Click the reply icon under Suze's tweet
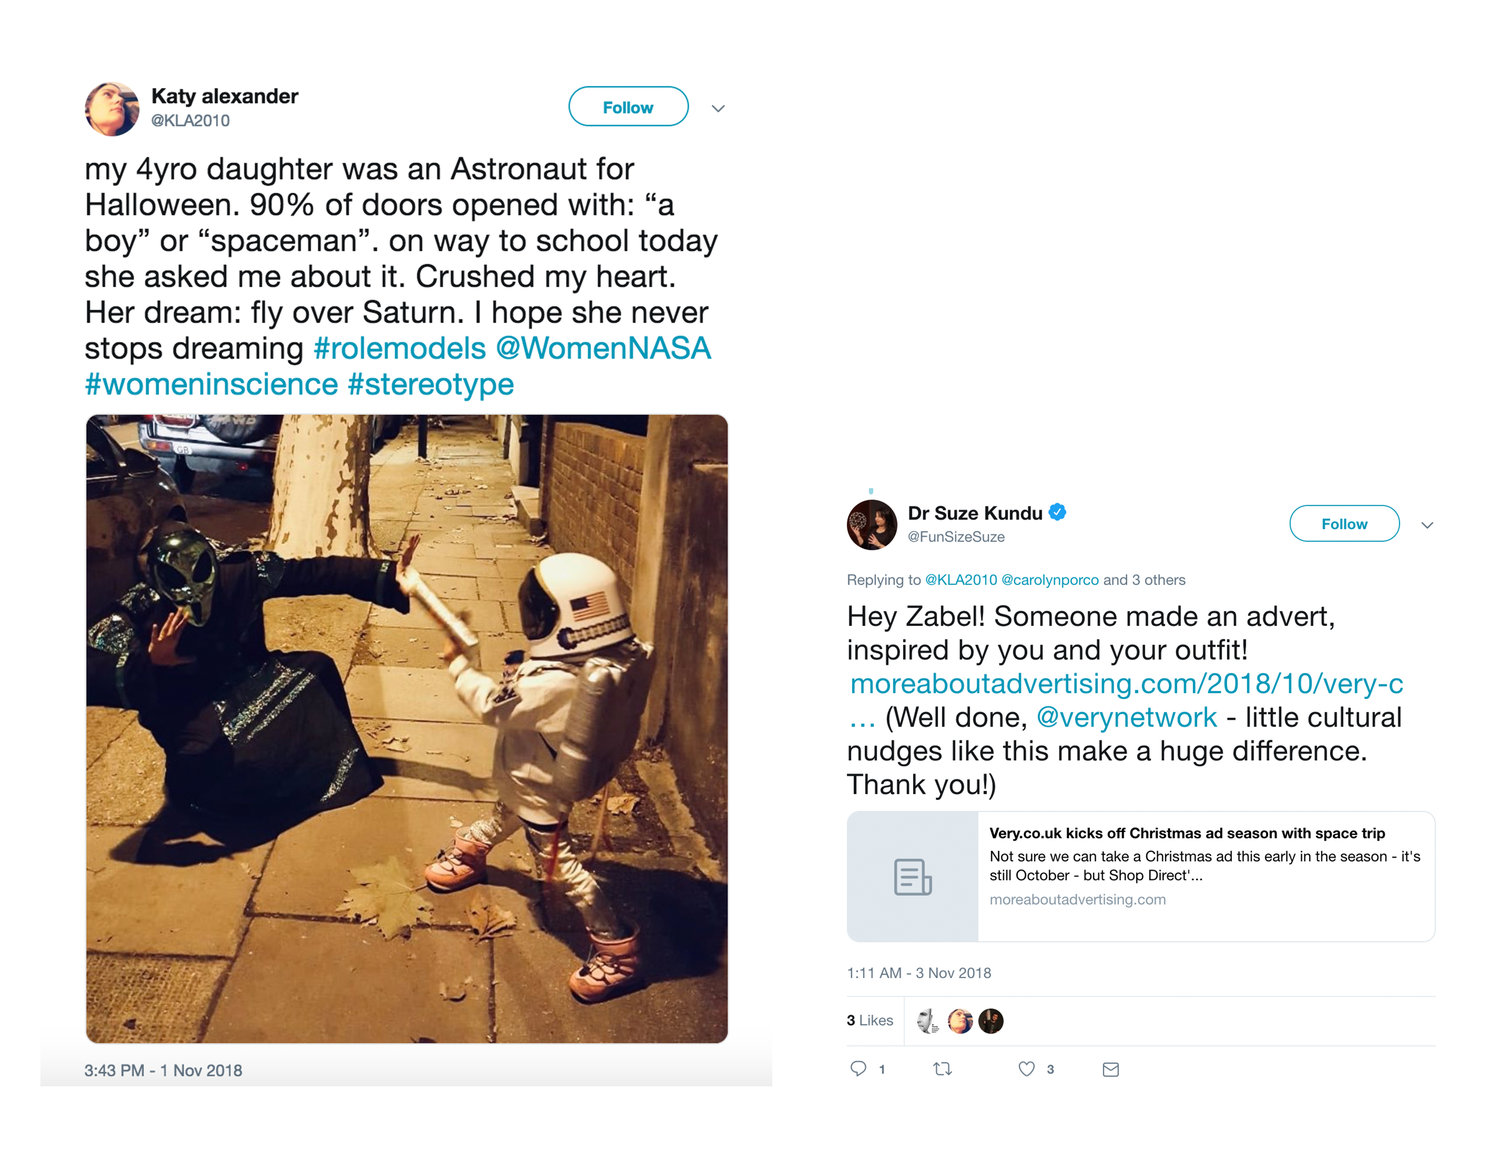This screenshot has width=1500, height=1159. point(858,1069)
